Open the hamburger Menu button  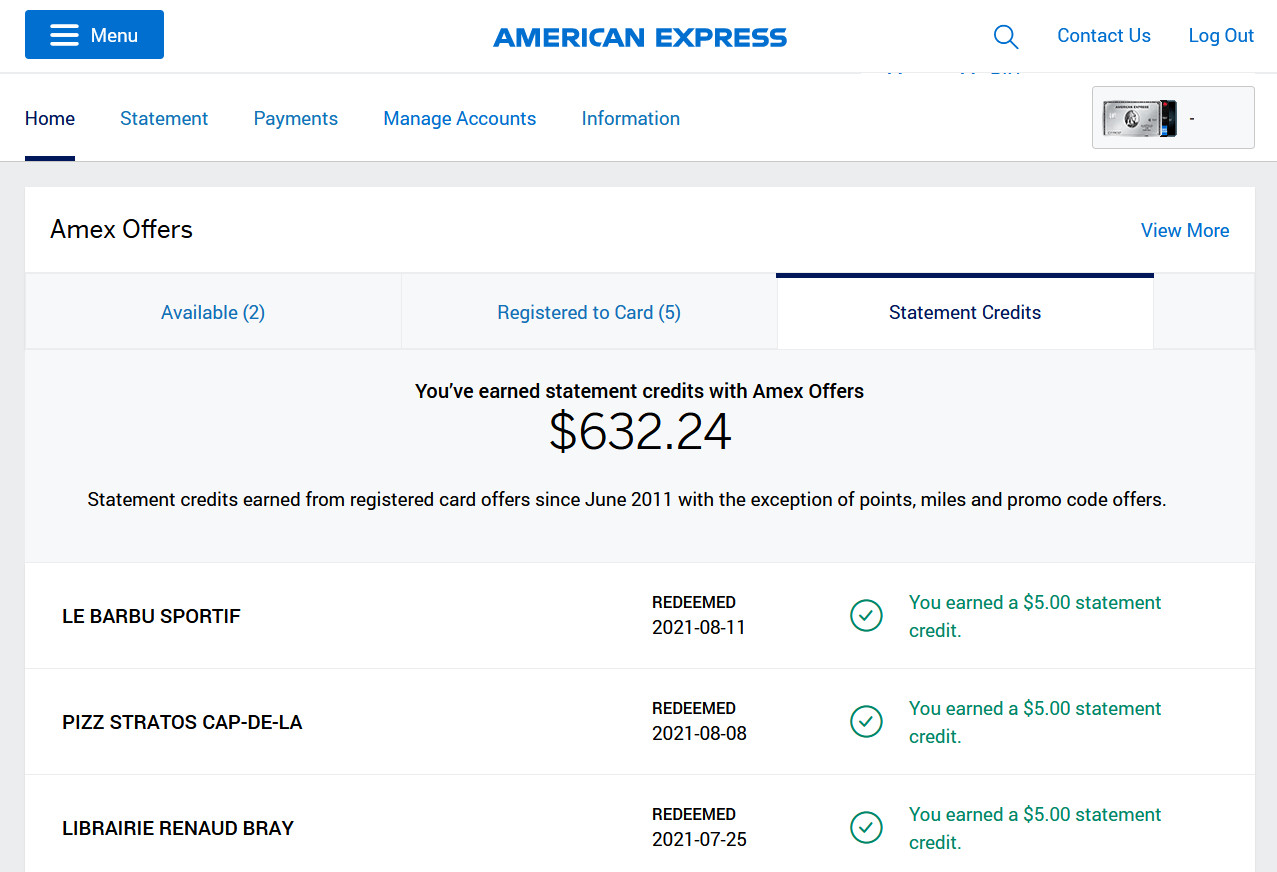tap(94, 35)
